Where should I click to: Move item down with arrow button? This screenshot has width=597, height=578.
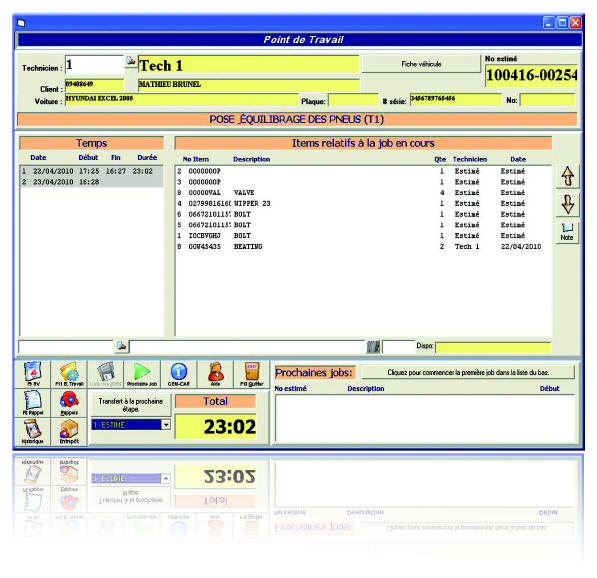coord(567,204)
